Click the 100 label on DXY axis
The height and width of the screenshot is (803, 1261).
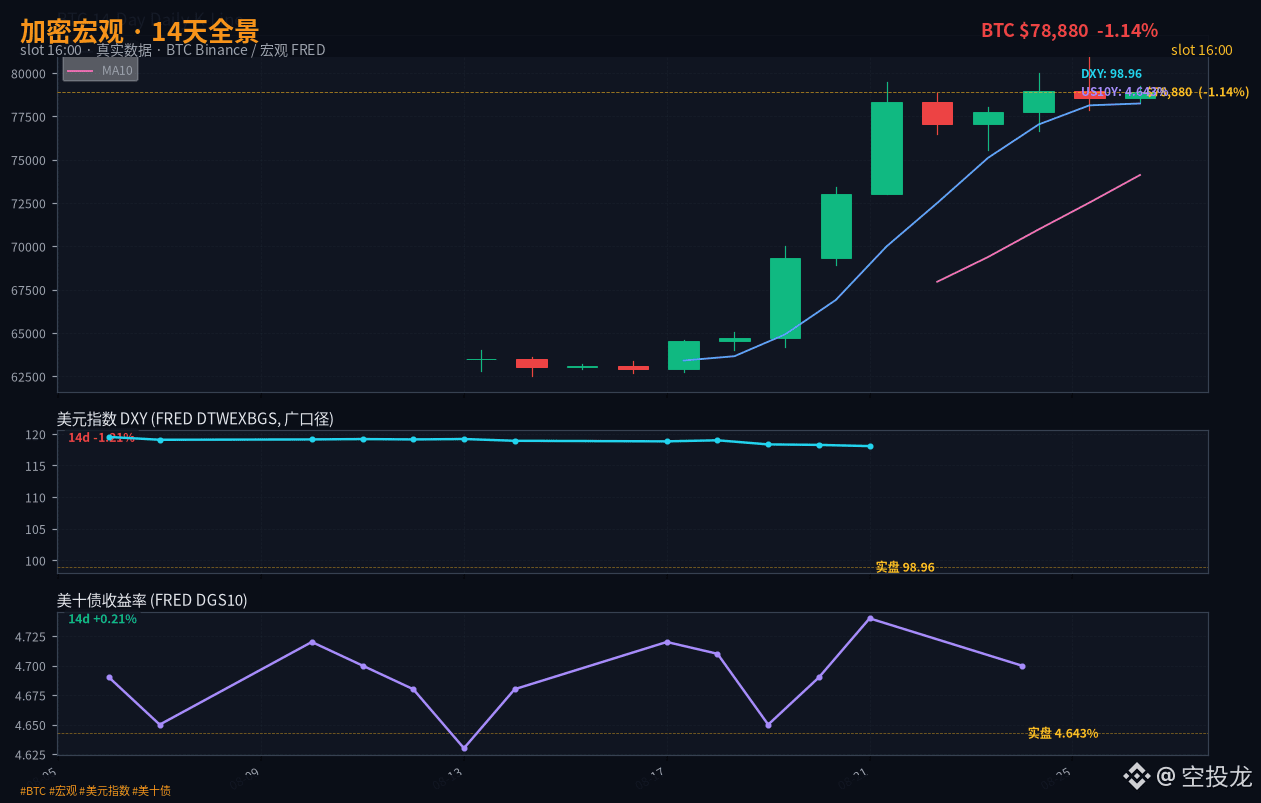[x=36, y=561]
